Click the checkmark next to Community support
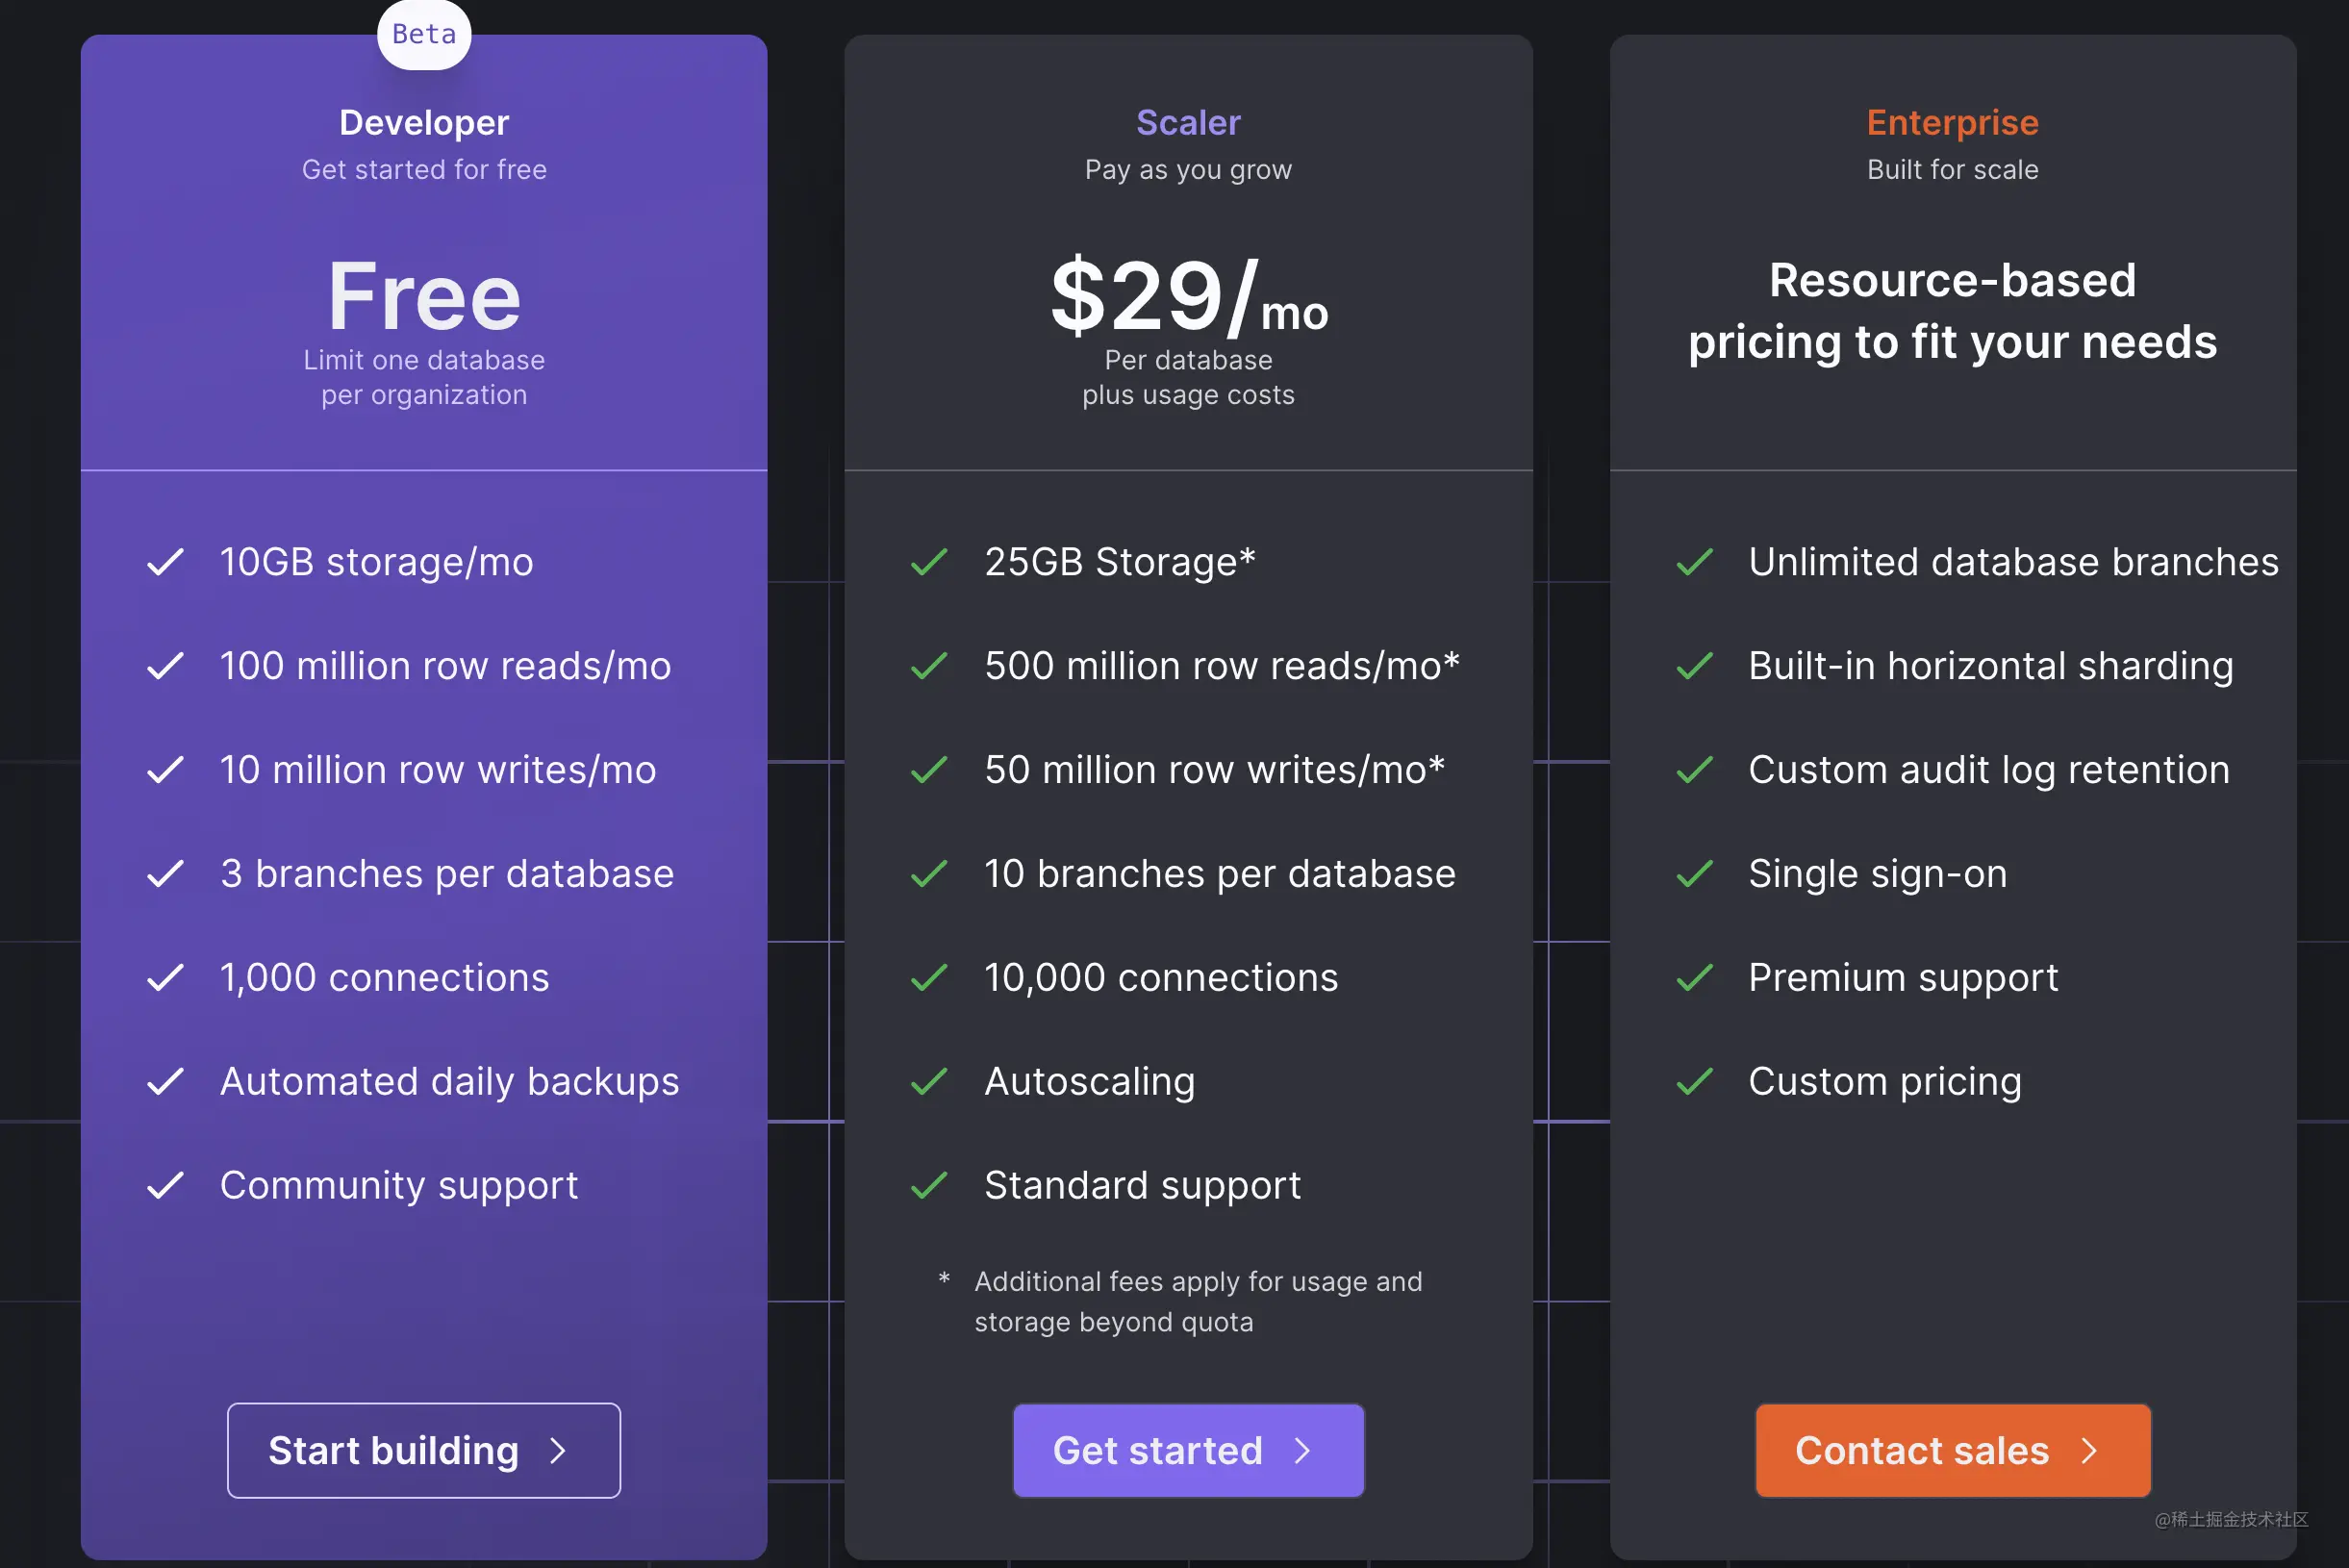 166,1185
